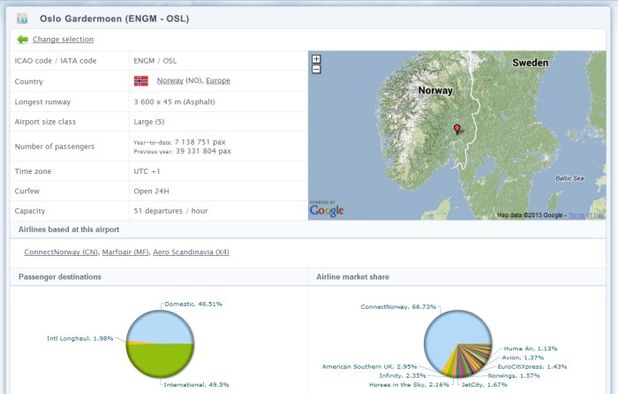Viewport: 618px width, 394px height.
Task: Click the Sweden label on the map
Action: click(530, 63)
